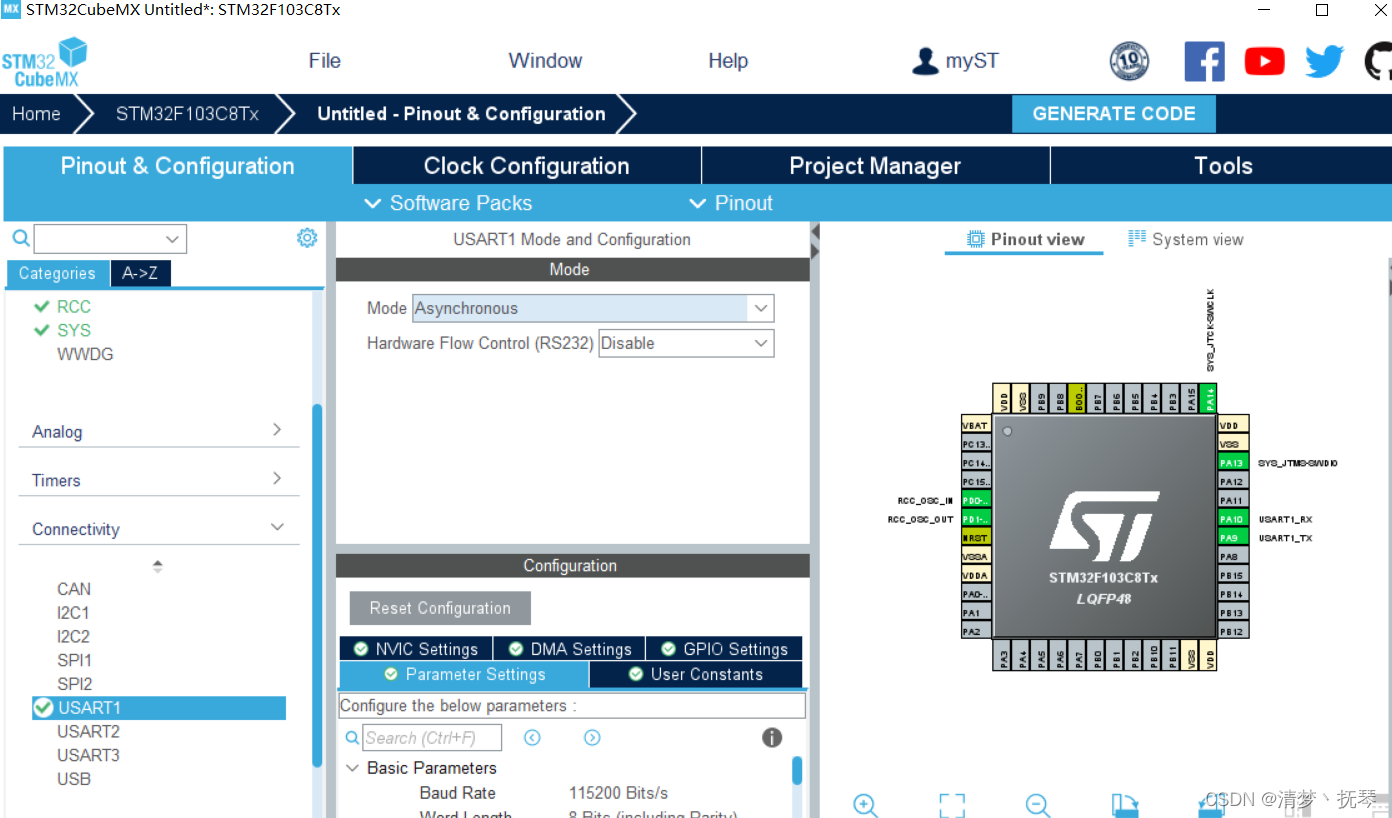
Task: Open User Constants tab
Action: 696,674
